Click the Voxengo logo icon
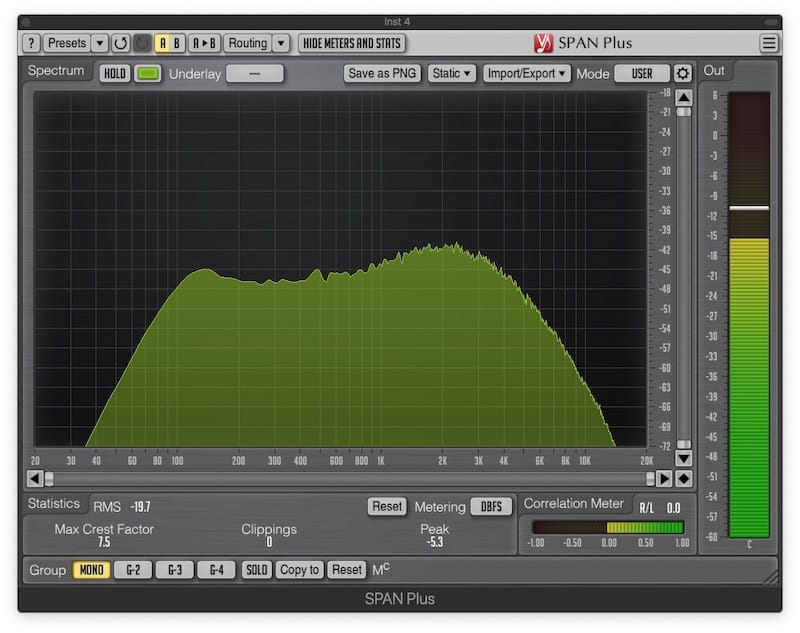800x633 pixels. click(543, 43)
